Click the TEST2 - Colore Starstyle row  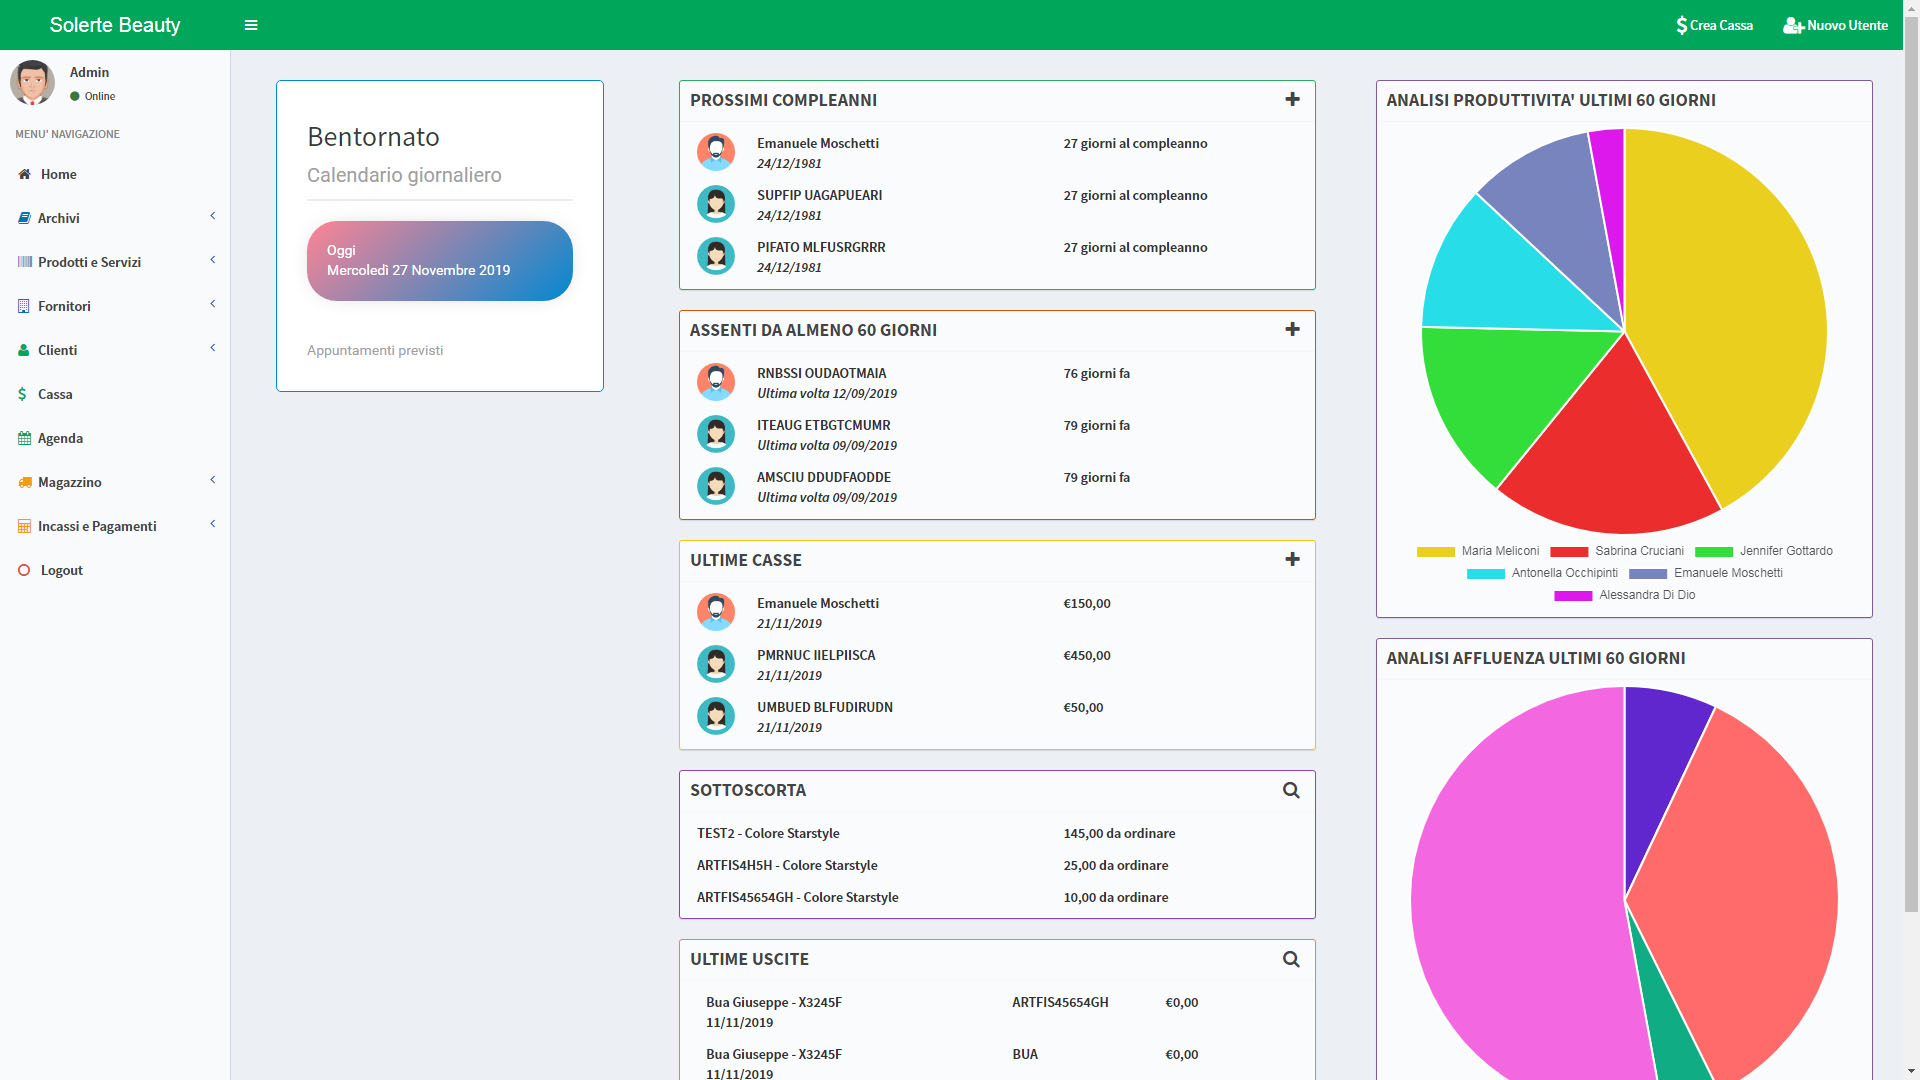(997, 833)
